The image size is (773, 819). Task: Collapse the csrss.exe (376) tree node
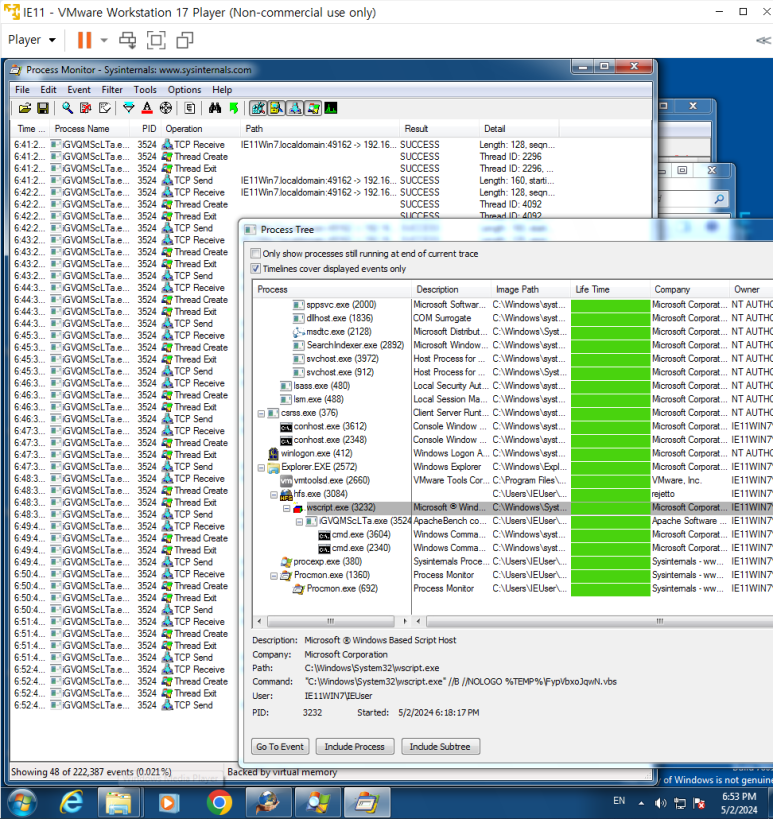click(261, 413)
